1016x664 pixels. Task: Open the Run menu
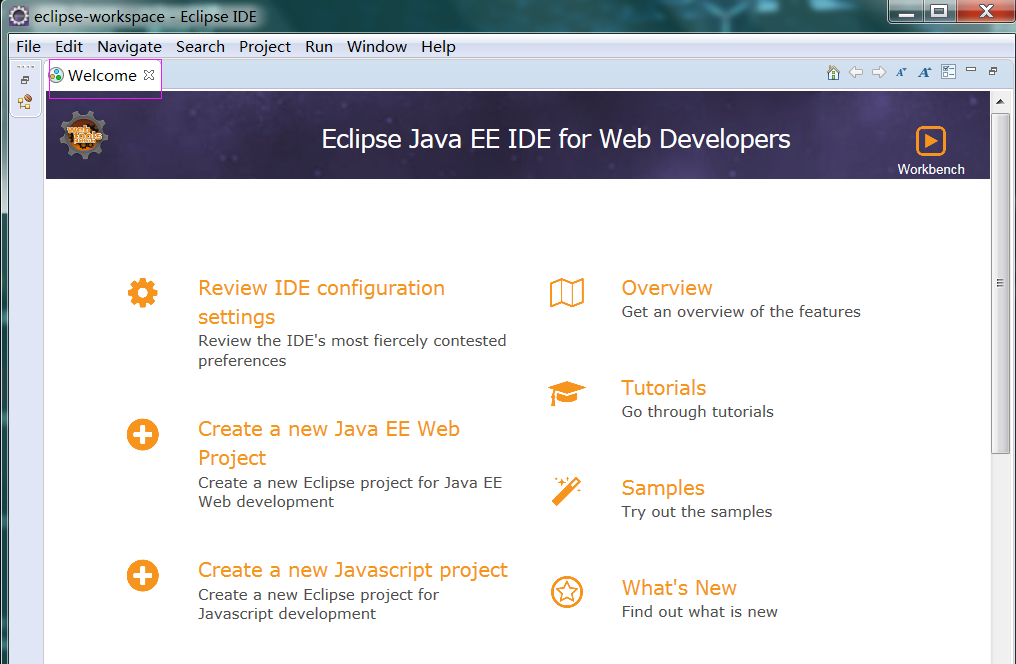(318, 46)
